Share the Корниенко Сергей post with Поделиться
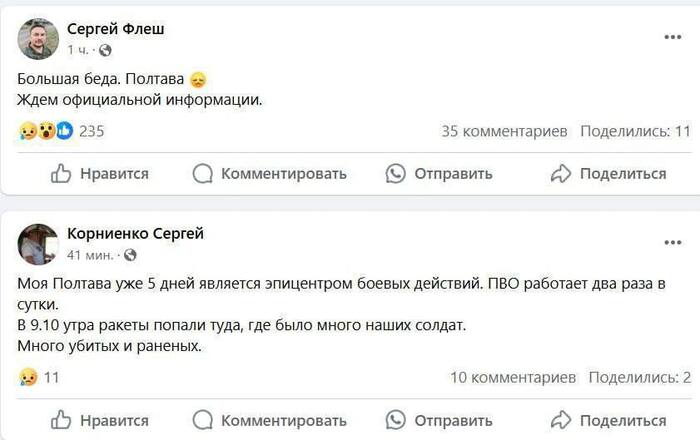The height and width of the screenshot is (440, 700). click(608, 419)
